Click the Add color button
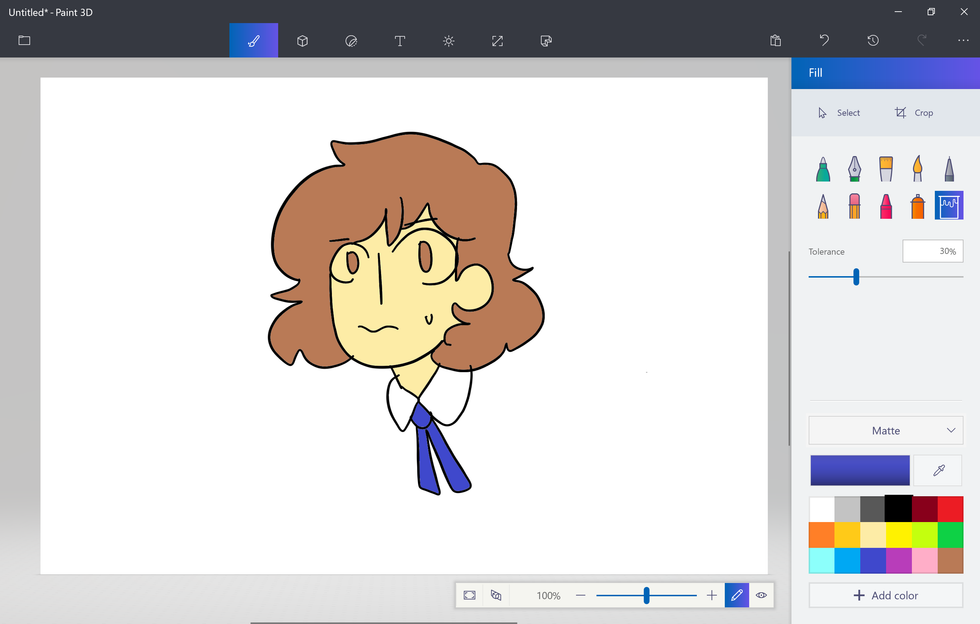The image size is (980, 624). [x=886, y=595]
